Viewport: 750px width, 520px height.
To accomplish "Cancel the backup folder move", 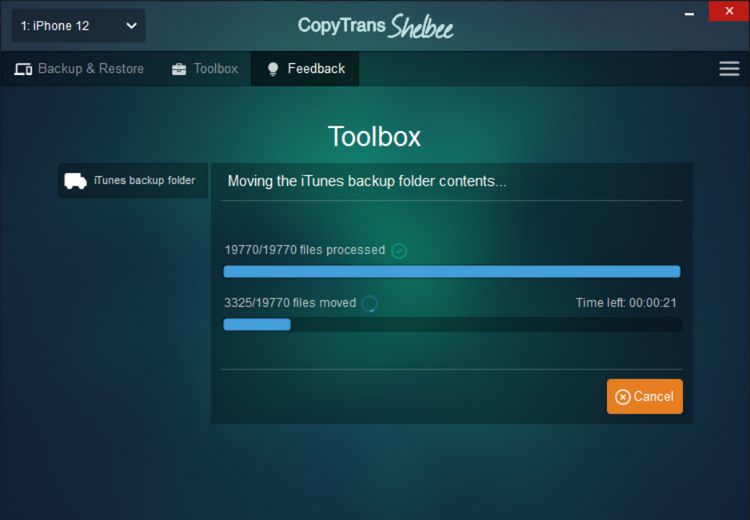I will tap(645, 397).
